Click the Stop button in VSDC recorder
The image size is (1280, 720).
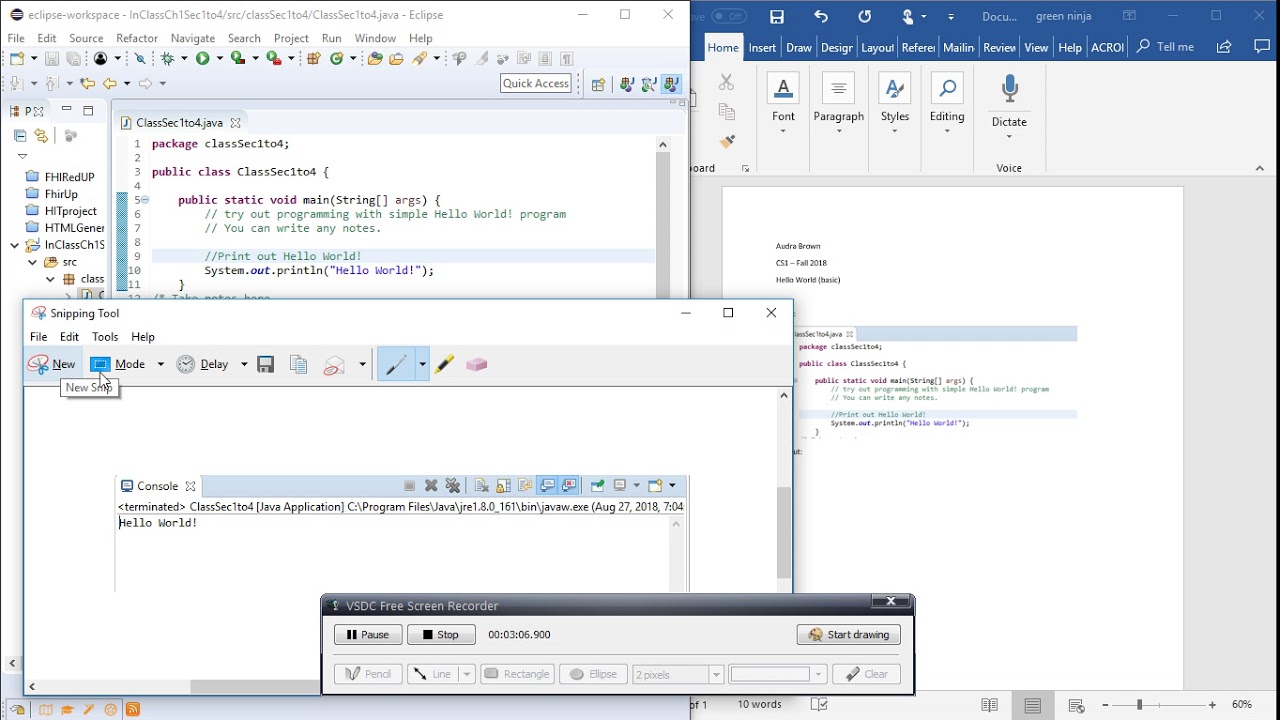(x=441, y=634)
